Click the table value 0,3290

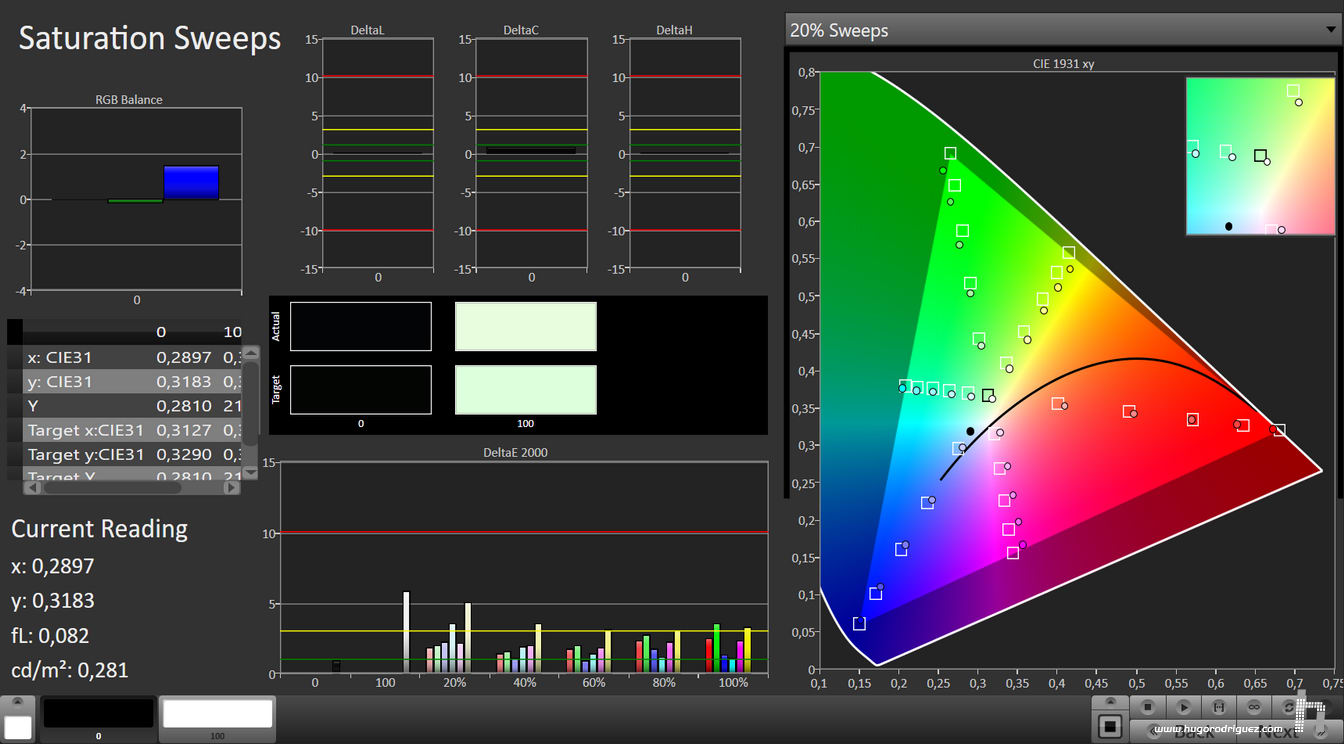click(x=184, y=454)
